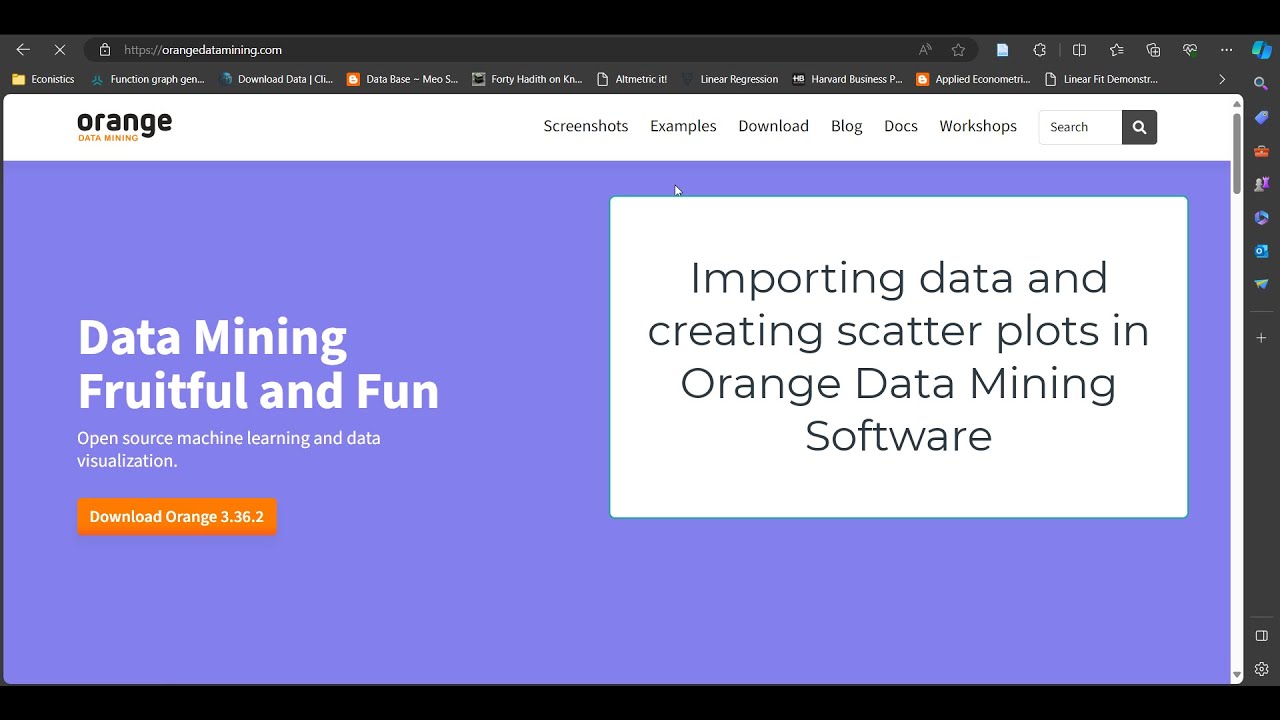Open the Econistics bookmarks folder
Image resolution: width=1280 pixels, height=720 pixels.
[43, 79]
